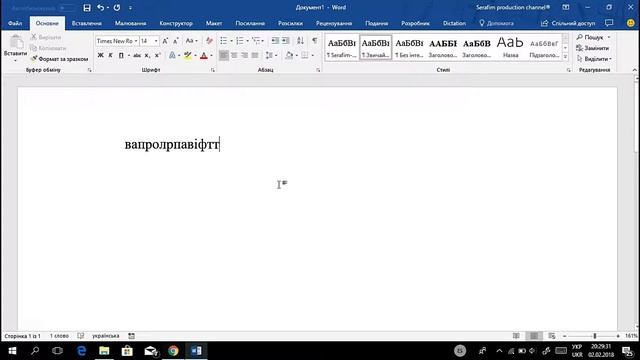The width and height of the screenshot is (640, 360).
Task: Switch to web layout view in status bar
Action: [552, 336]
